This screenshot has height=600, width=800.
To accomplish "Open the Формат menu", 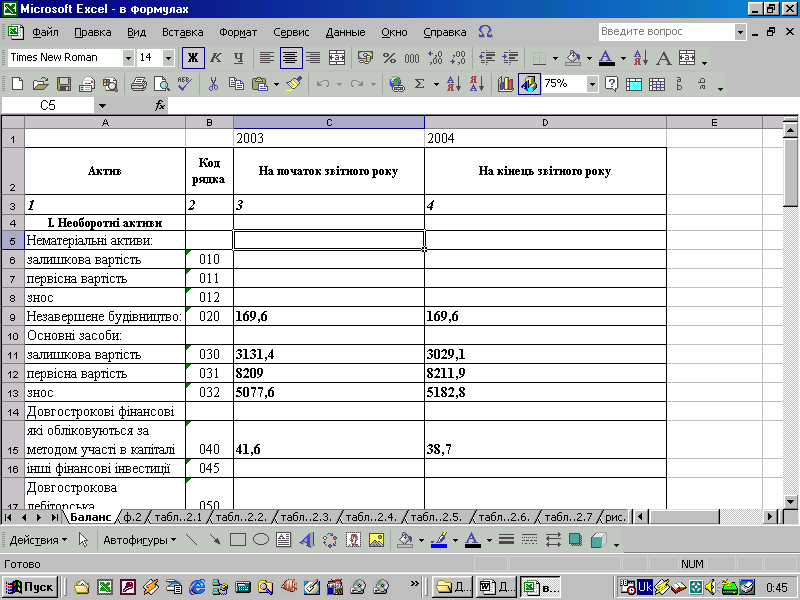I will [x=238, y=32].
